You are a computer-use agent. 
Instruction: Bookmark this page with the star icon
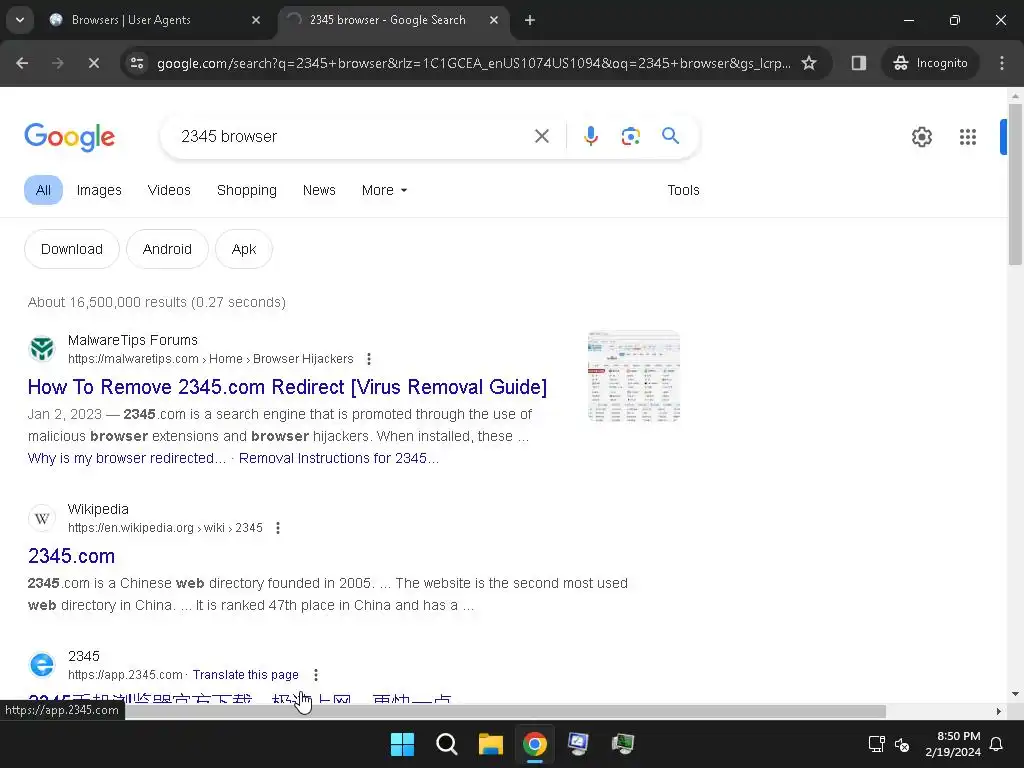click(808, 63)
